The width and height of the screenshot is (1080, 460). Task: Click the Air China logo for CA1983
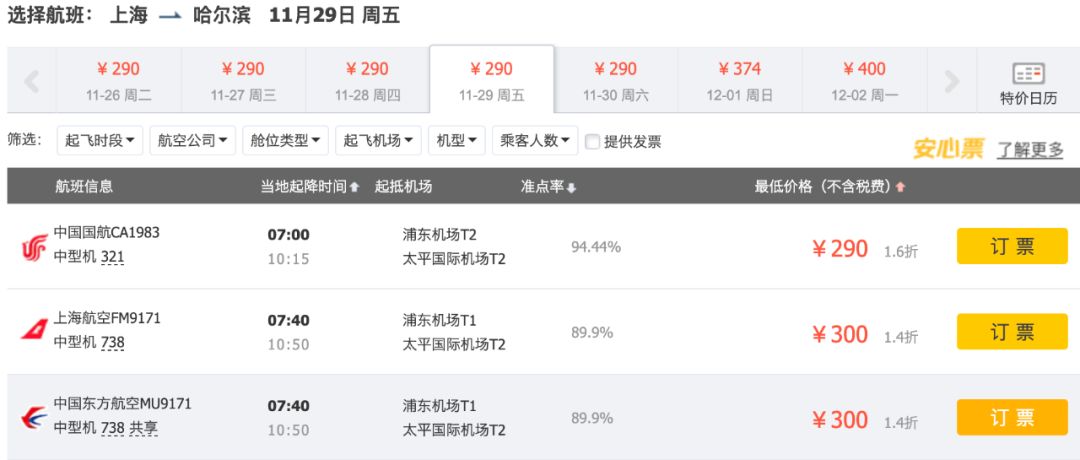(34, 247)
